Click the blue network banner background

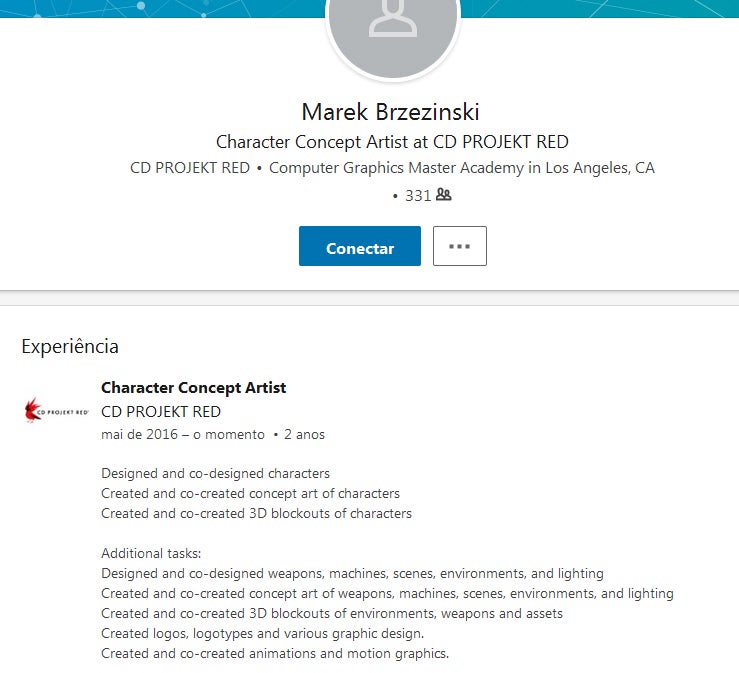(160, 8)
